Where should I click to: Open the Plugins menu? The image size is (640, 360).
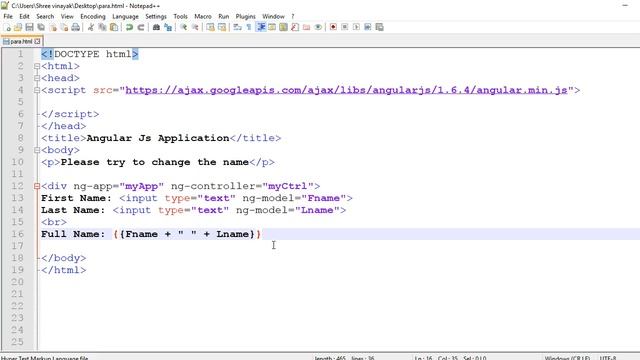click(245, 16)
